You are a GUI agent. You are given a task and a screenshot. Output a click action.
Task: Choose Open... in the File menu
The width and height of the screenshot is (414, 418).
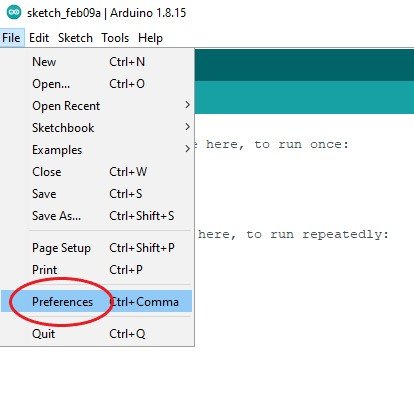coord(97,84)
